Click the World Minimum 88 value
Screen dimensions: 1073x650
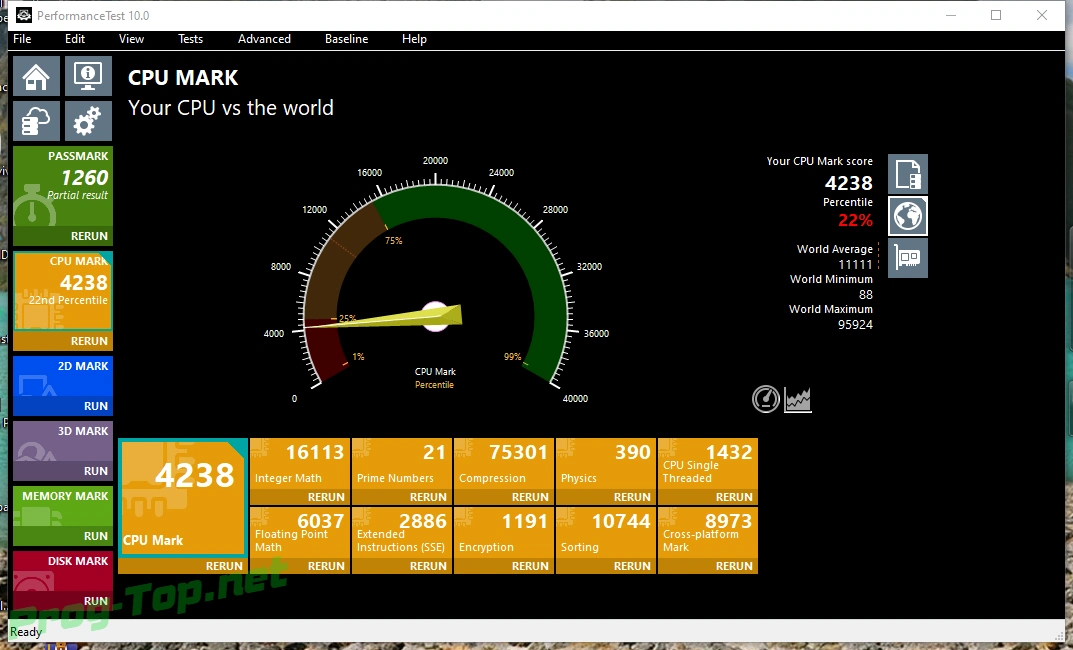[x=866, y=294]
